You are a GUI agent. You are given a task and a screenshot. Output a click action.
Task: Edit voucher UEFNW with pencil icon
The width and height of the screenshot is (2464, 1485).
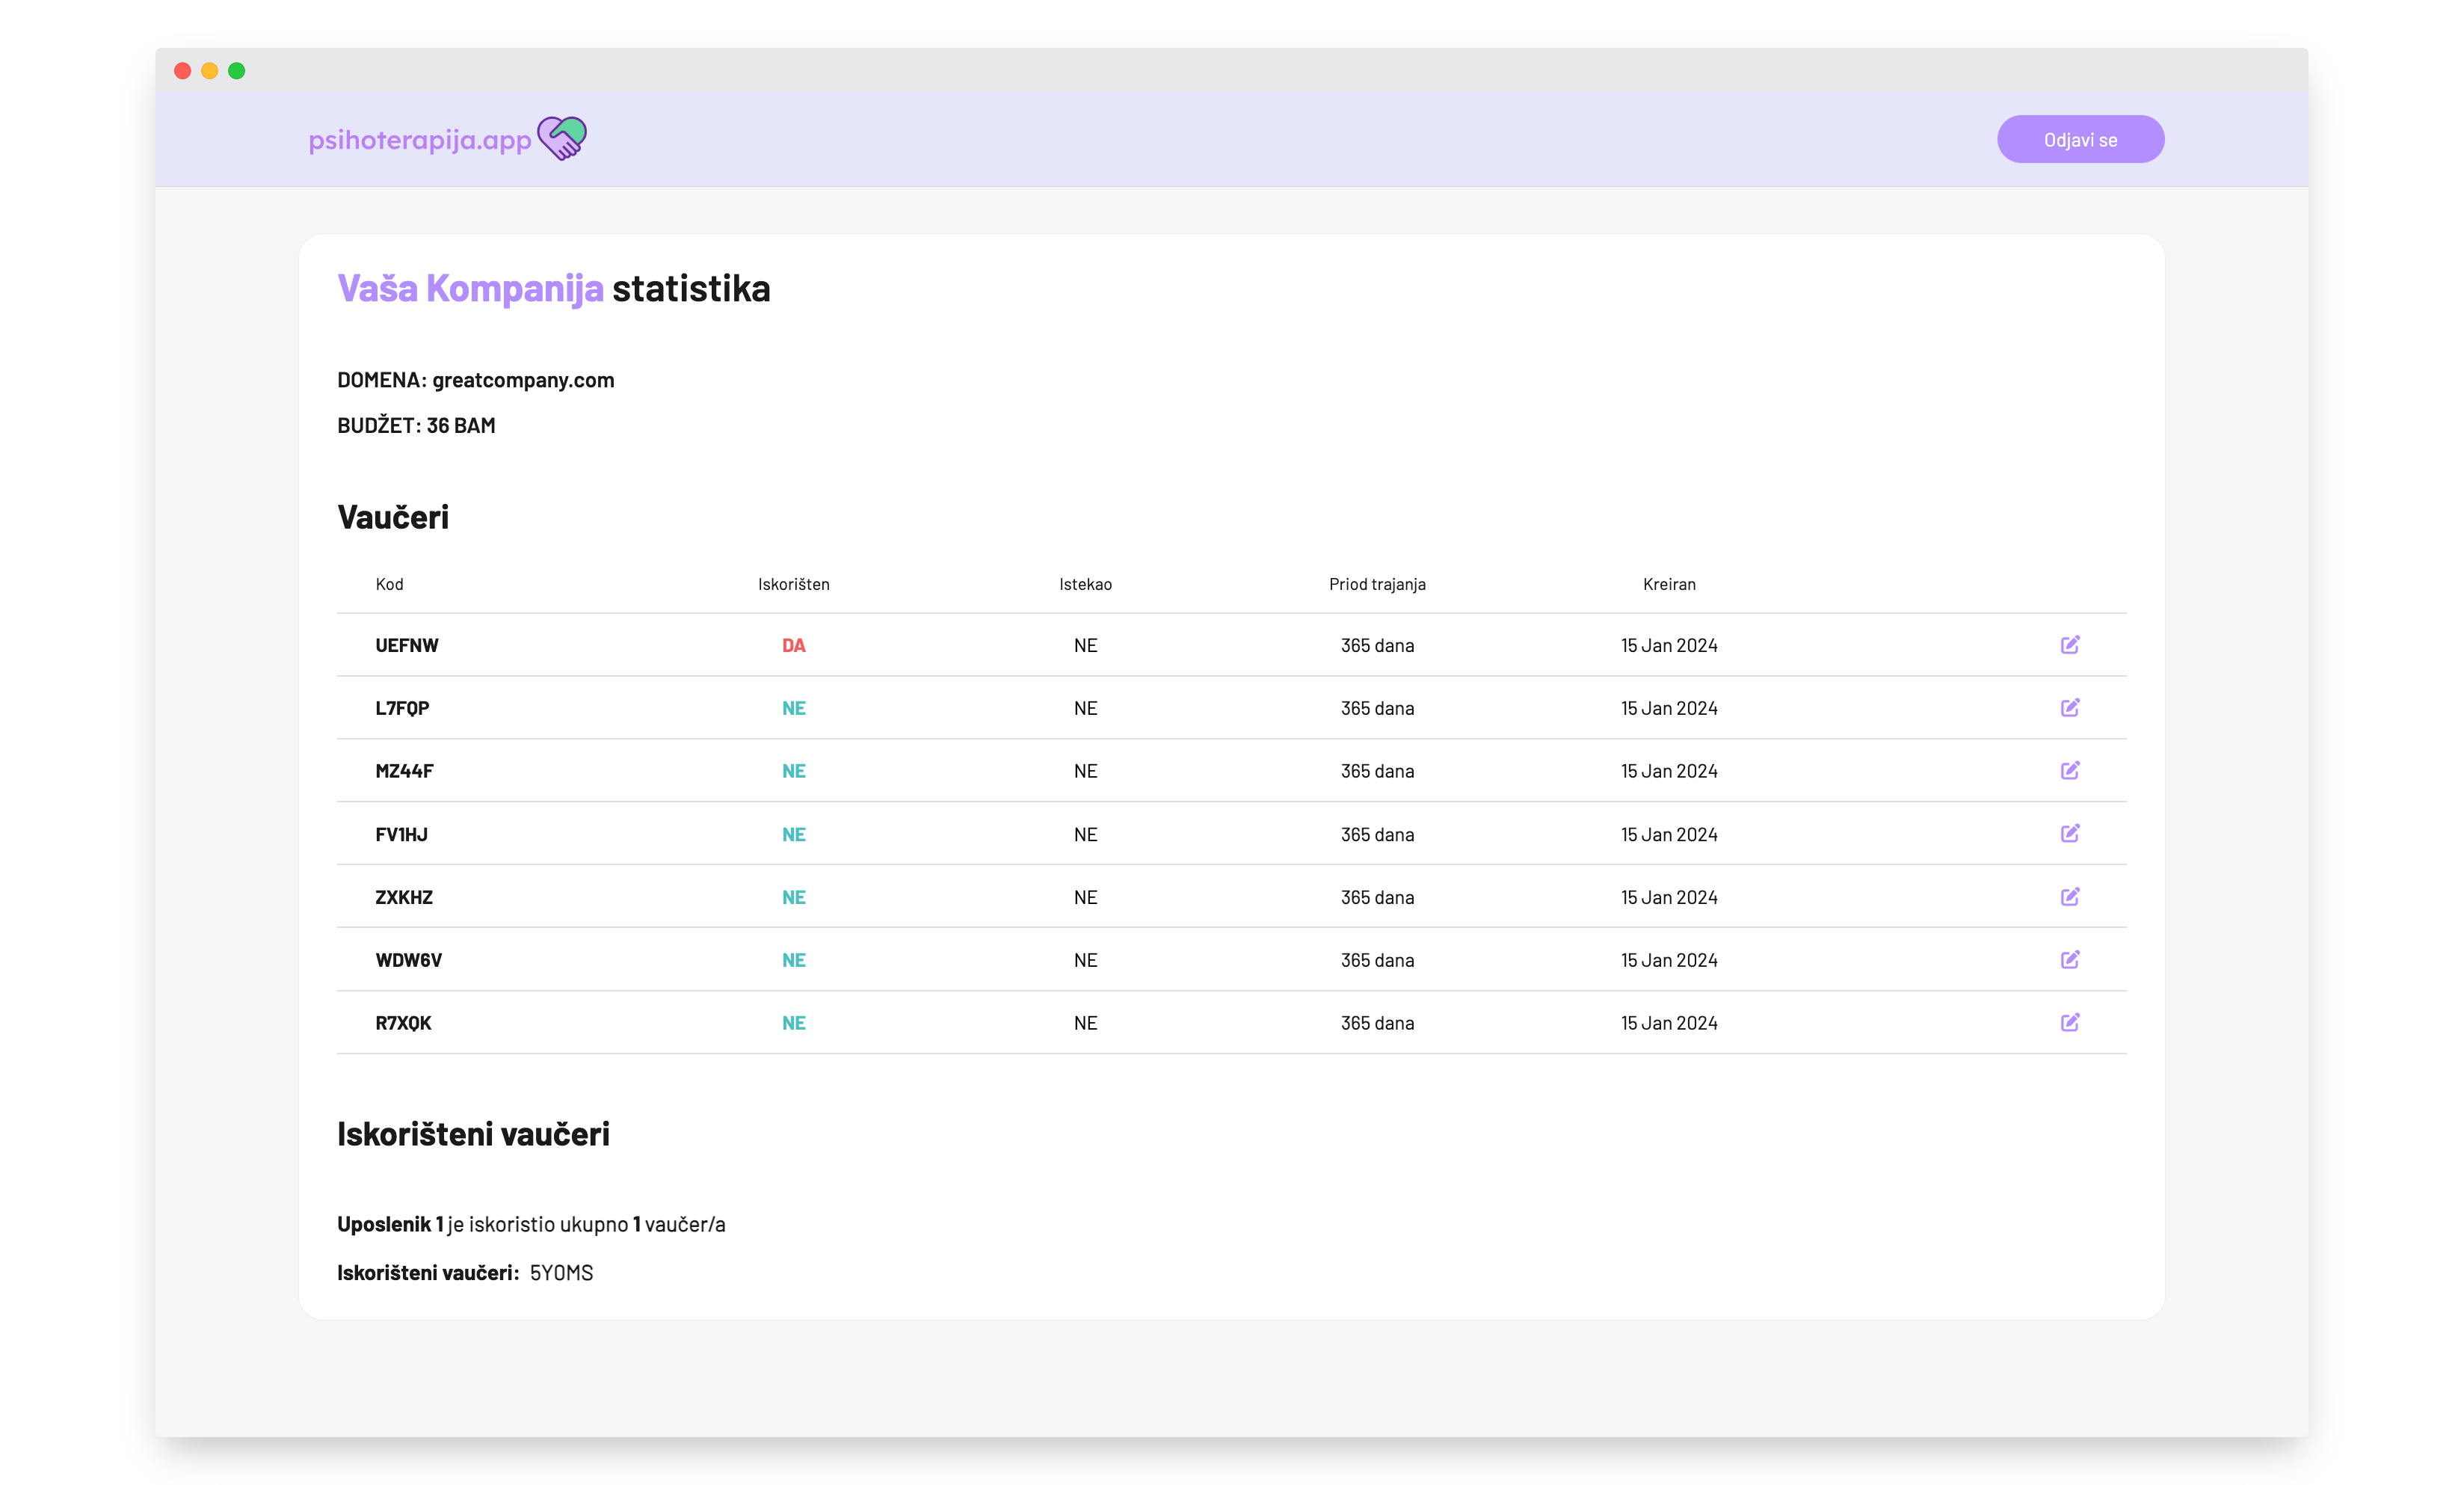coord(2069,645)
